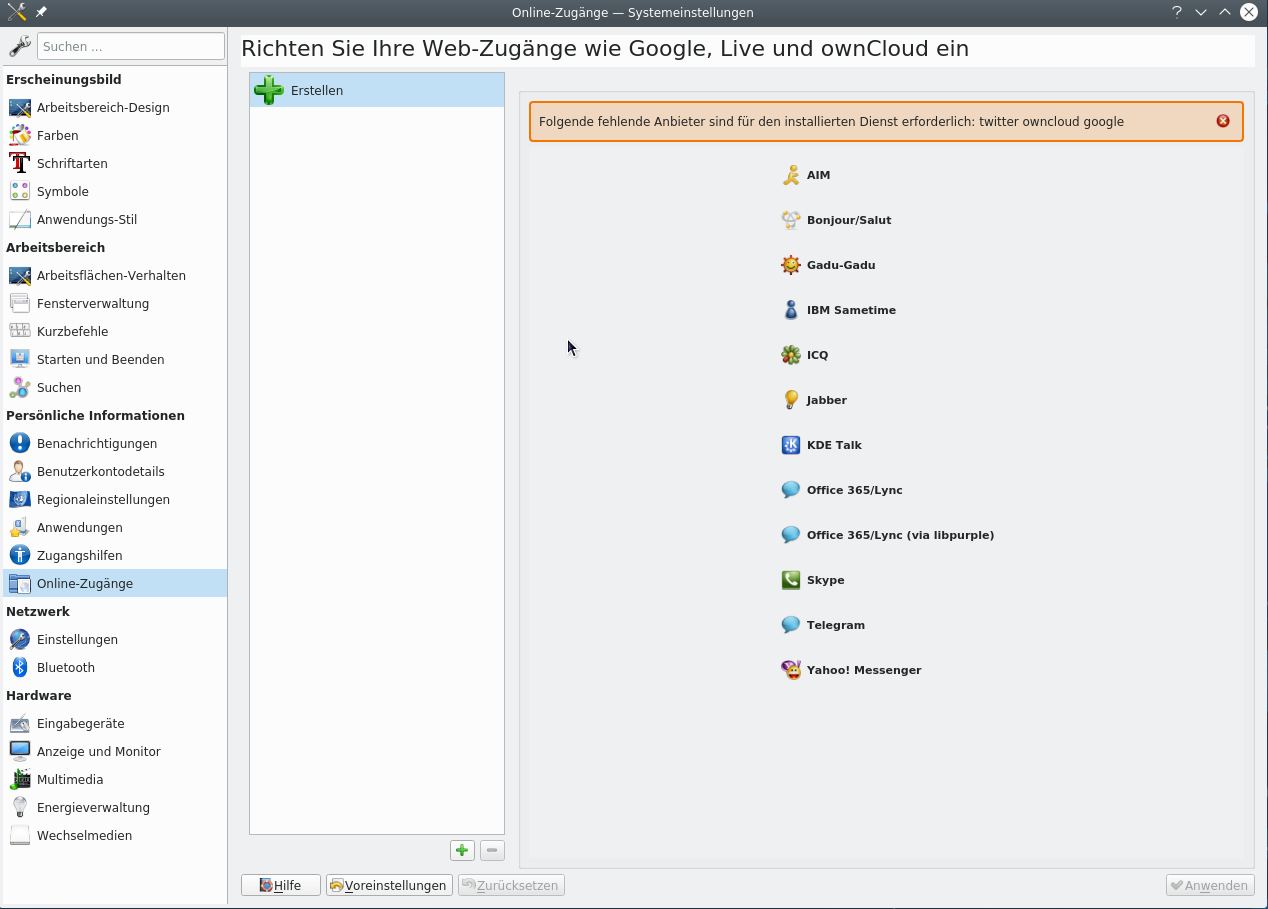Open Benachrichtigungen settings

115,443
